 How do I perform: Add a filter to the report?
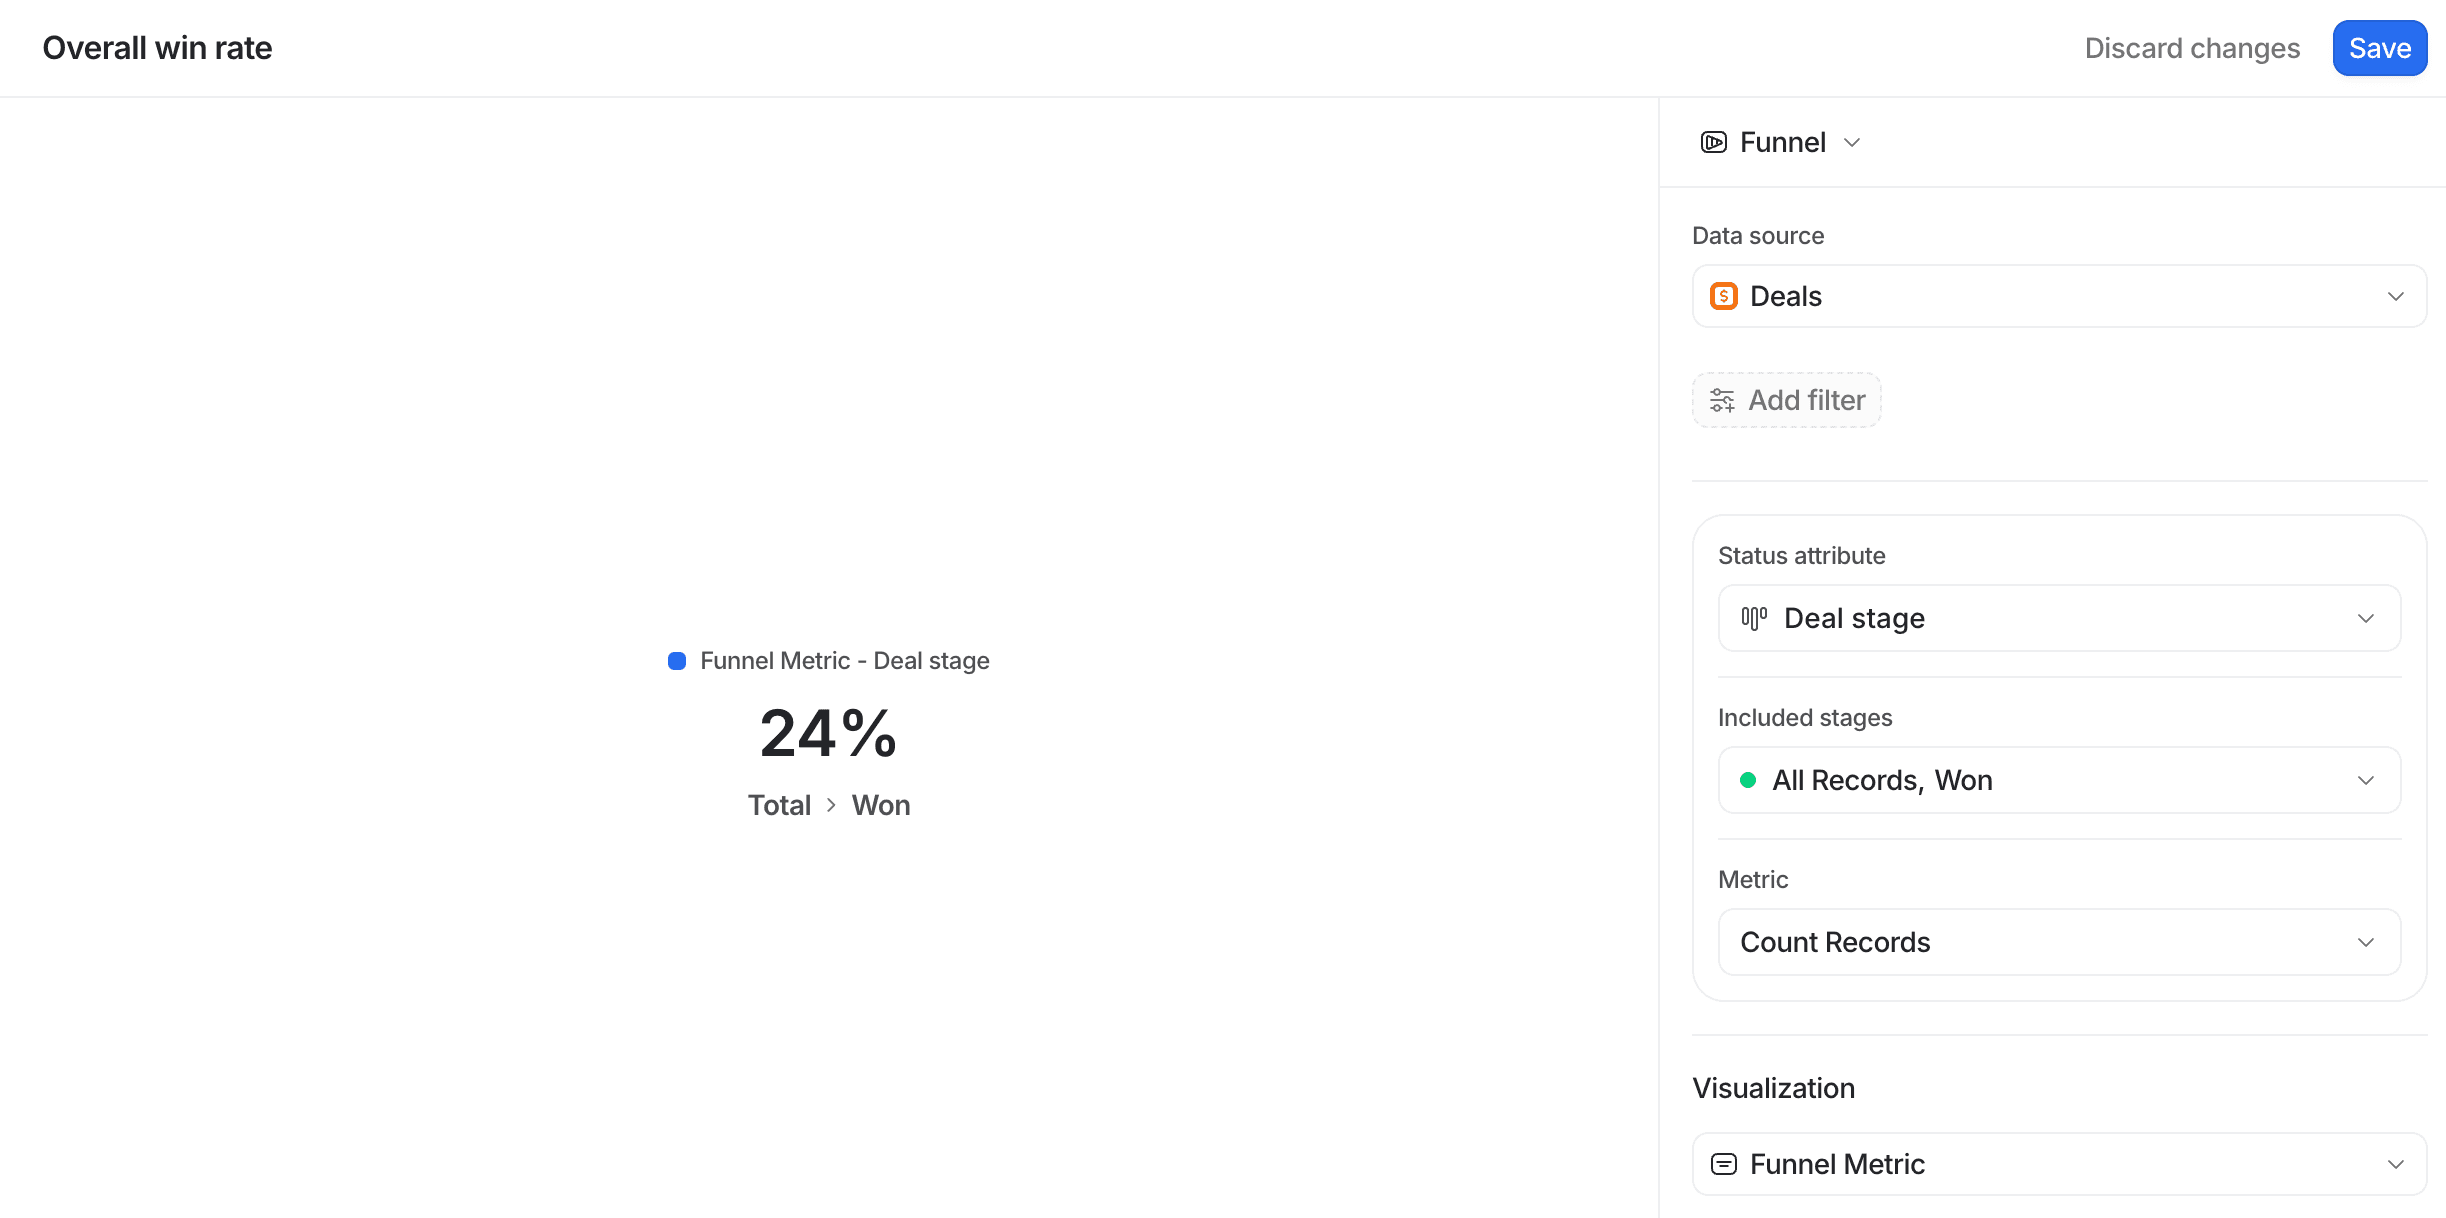tap(1786, 400)
